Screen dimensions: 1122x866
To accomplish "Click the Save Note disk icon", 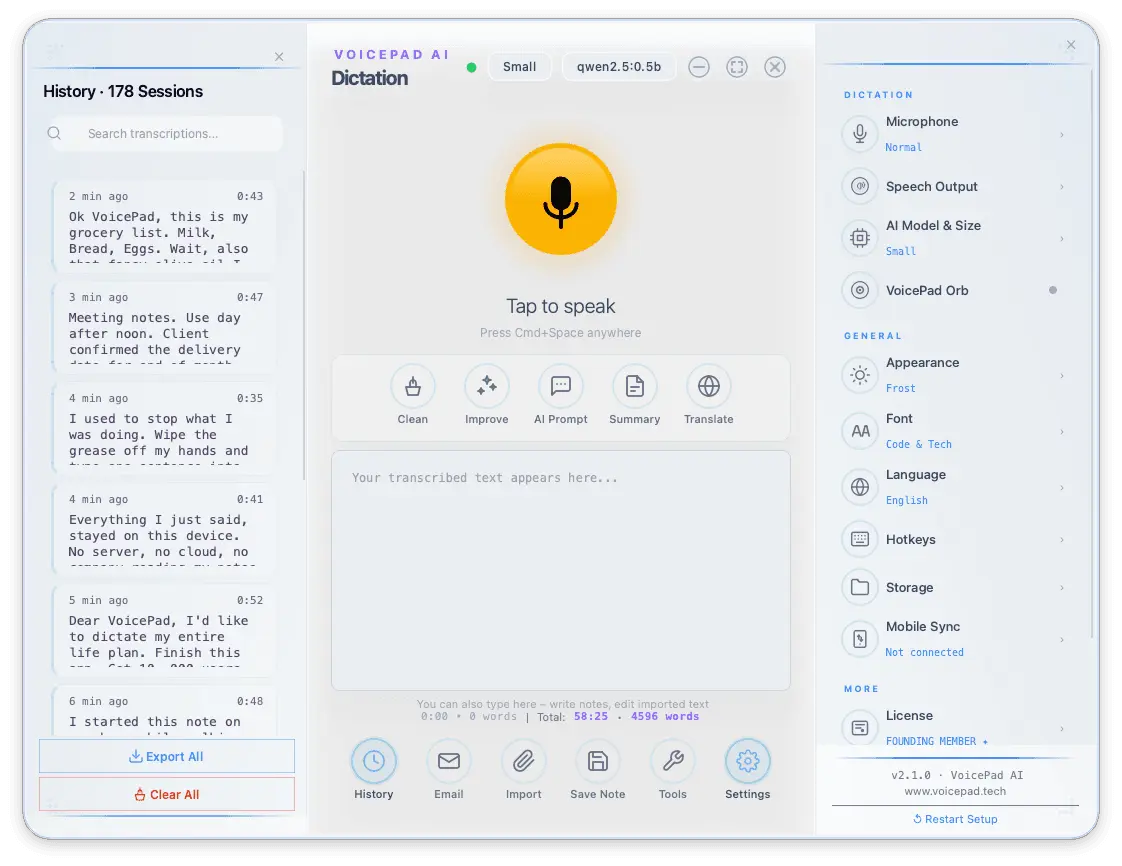I will click(597, 761).
